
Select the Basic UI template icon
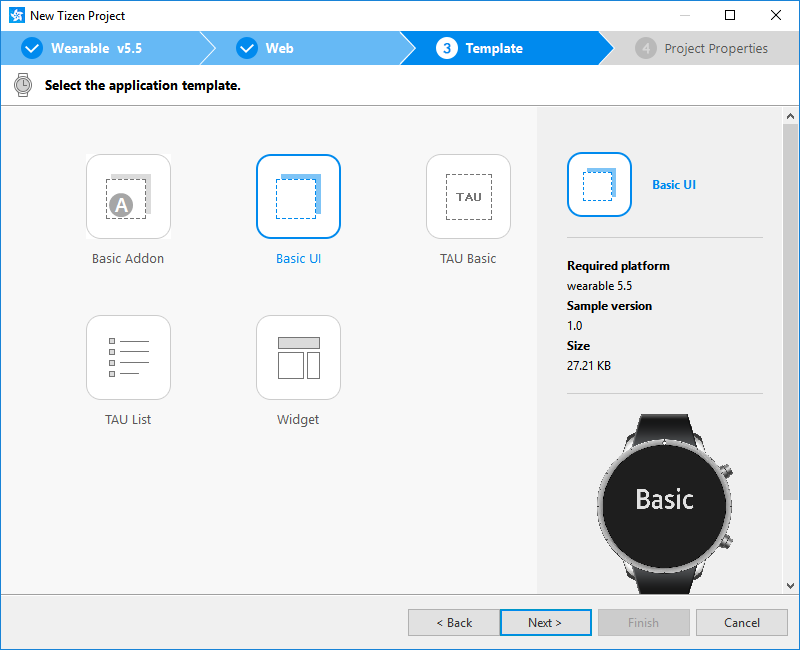298,196
